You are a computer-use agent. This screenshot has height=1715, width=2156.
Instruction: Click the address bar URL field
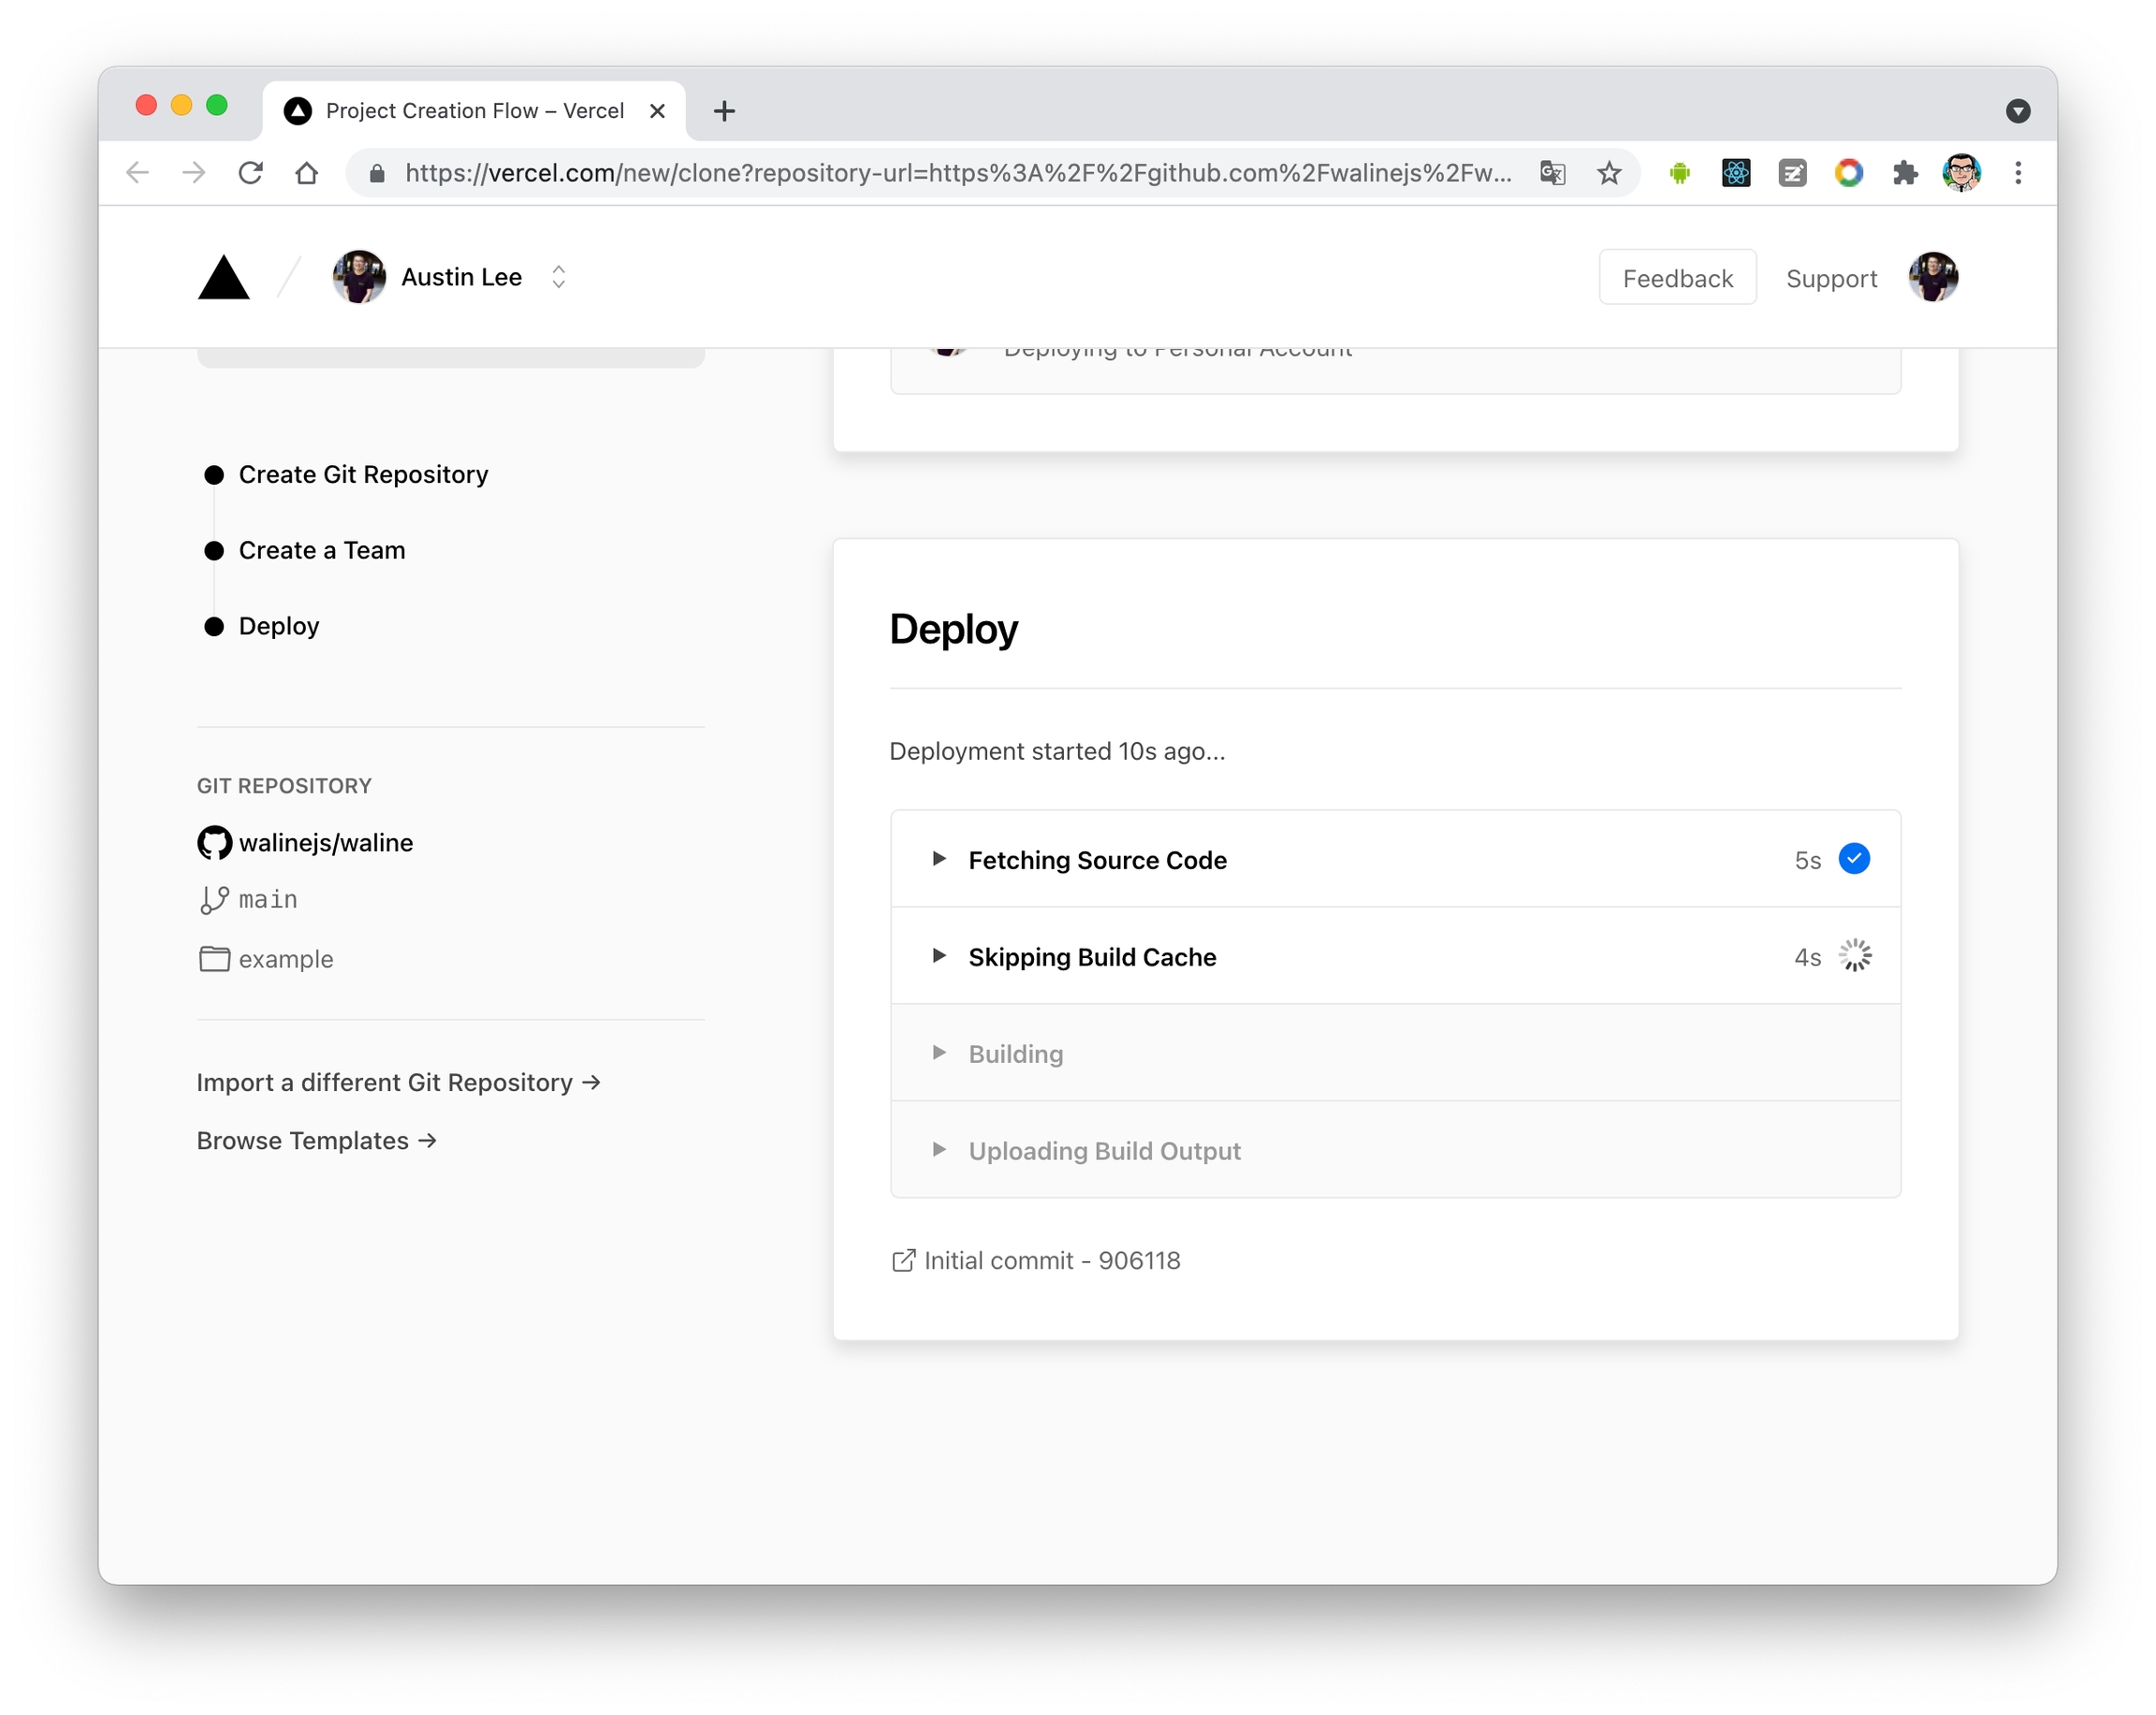coord(957,173)
